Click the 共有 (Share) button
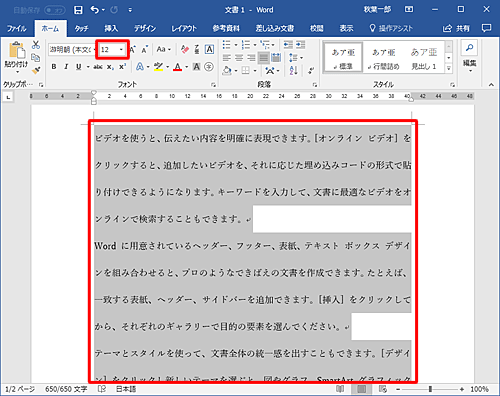The image size is (500, 396). pos(456,29)
